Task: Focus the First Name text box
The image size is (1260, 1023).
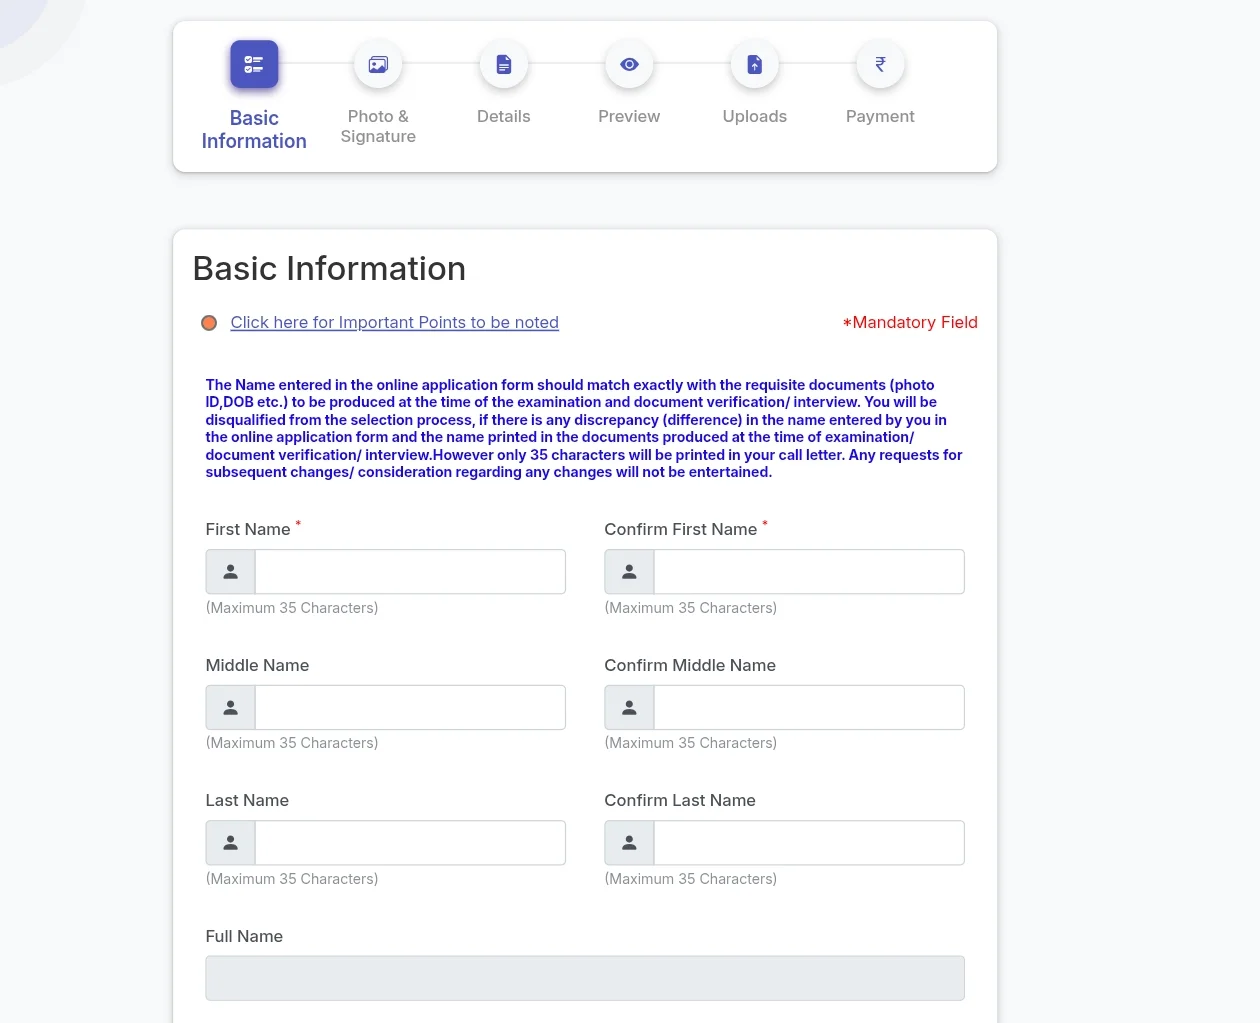Action: [410, 572]
